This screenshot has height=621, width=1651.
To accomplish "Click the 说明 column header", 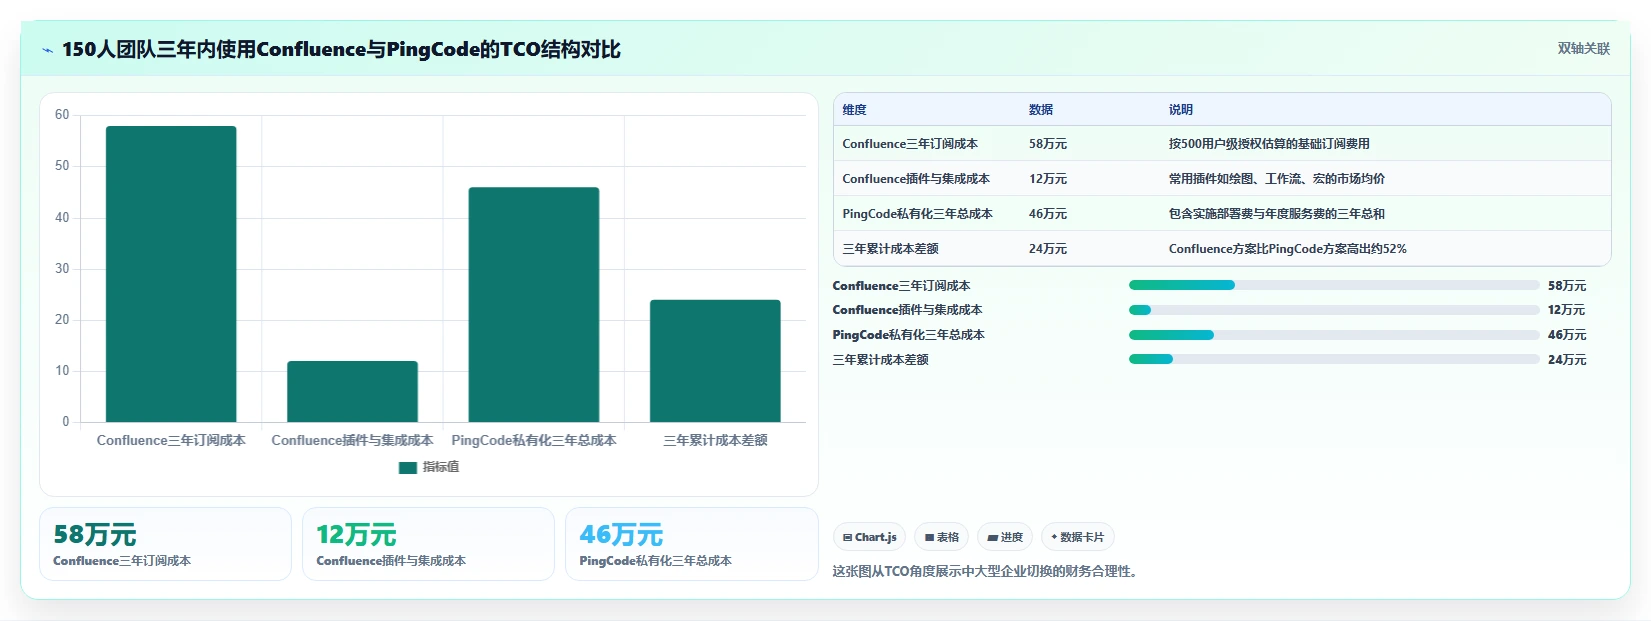I will (x=1181, y=110).
